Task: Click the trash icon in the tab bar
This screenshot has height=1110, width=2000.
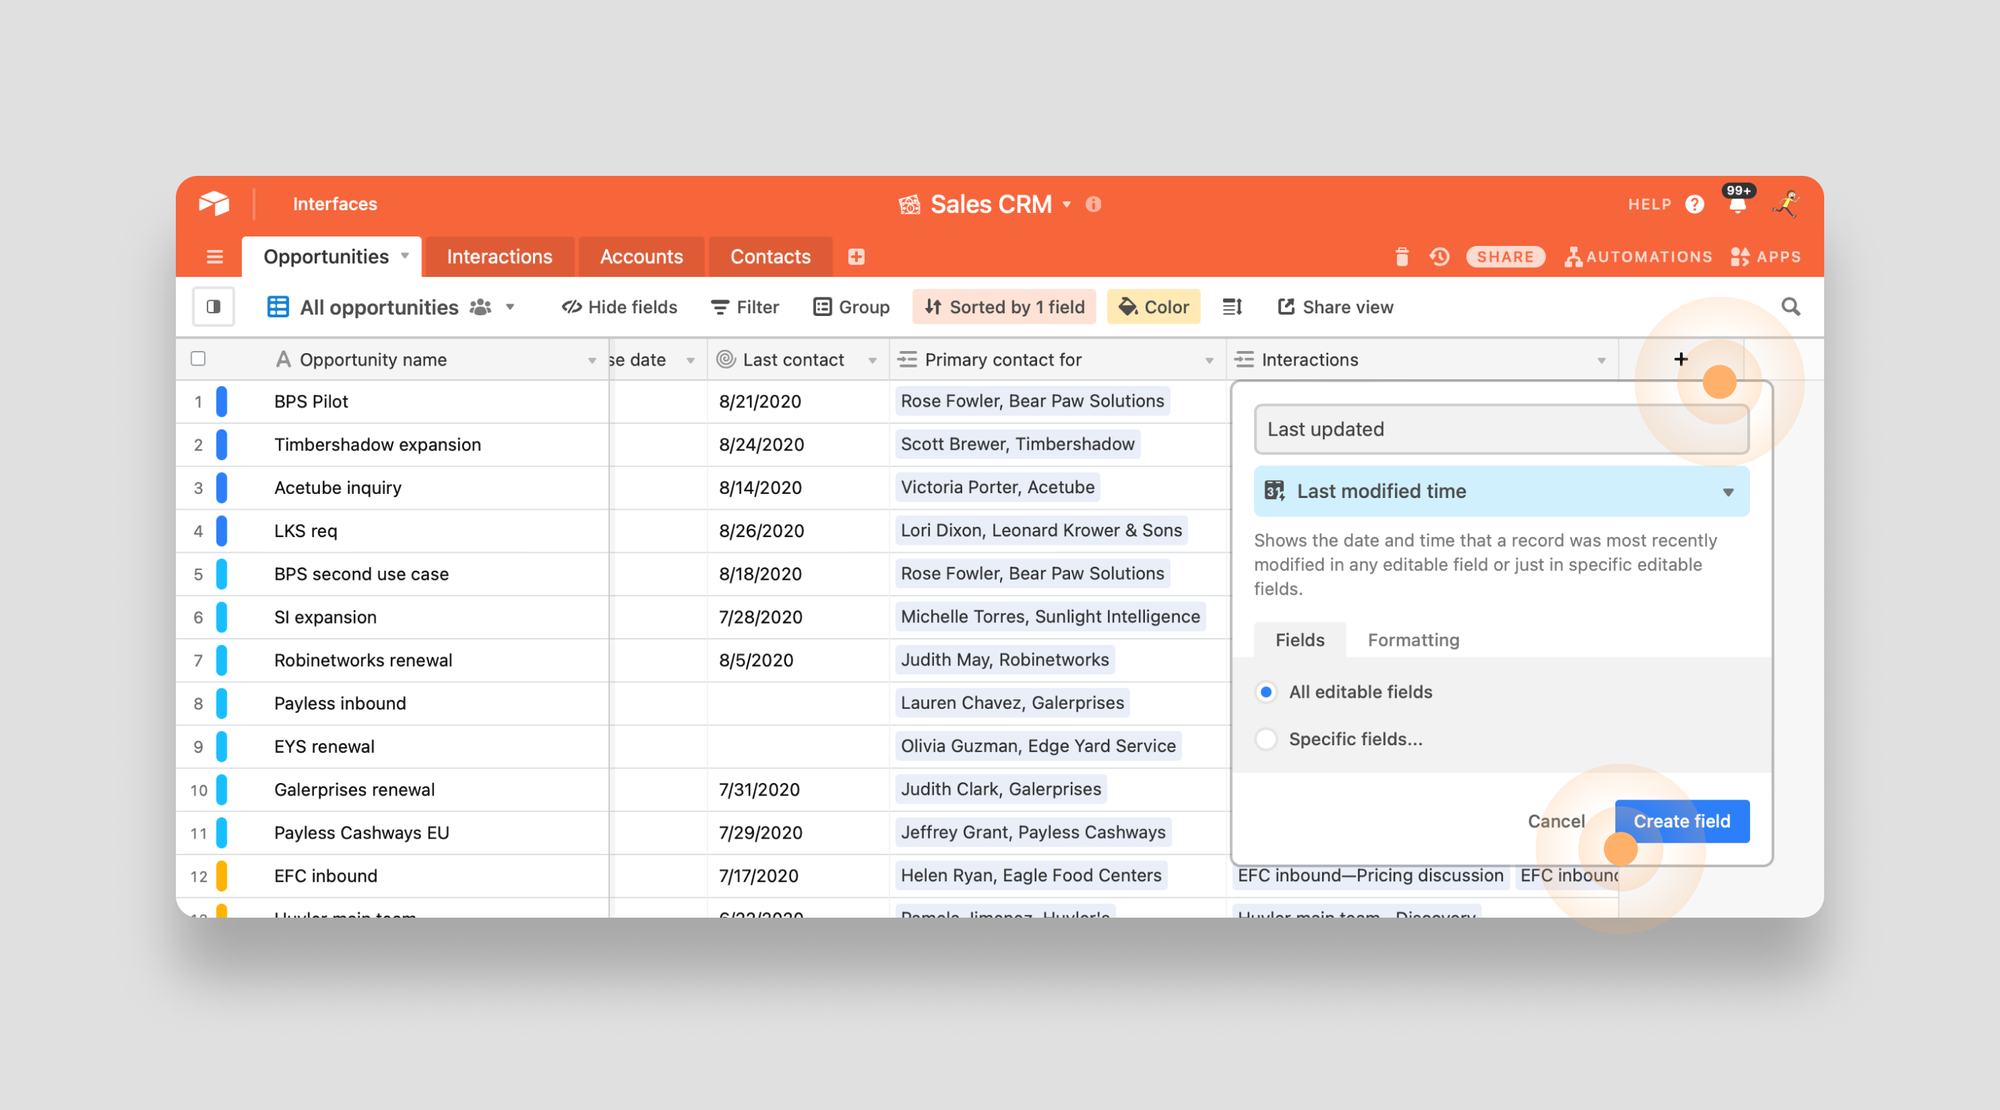Action: point(1402,257)
